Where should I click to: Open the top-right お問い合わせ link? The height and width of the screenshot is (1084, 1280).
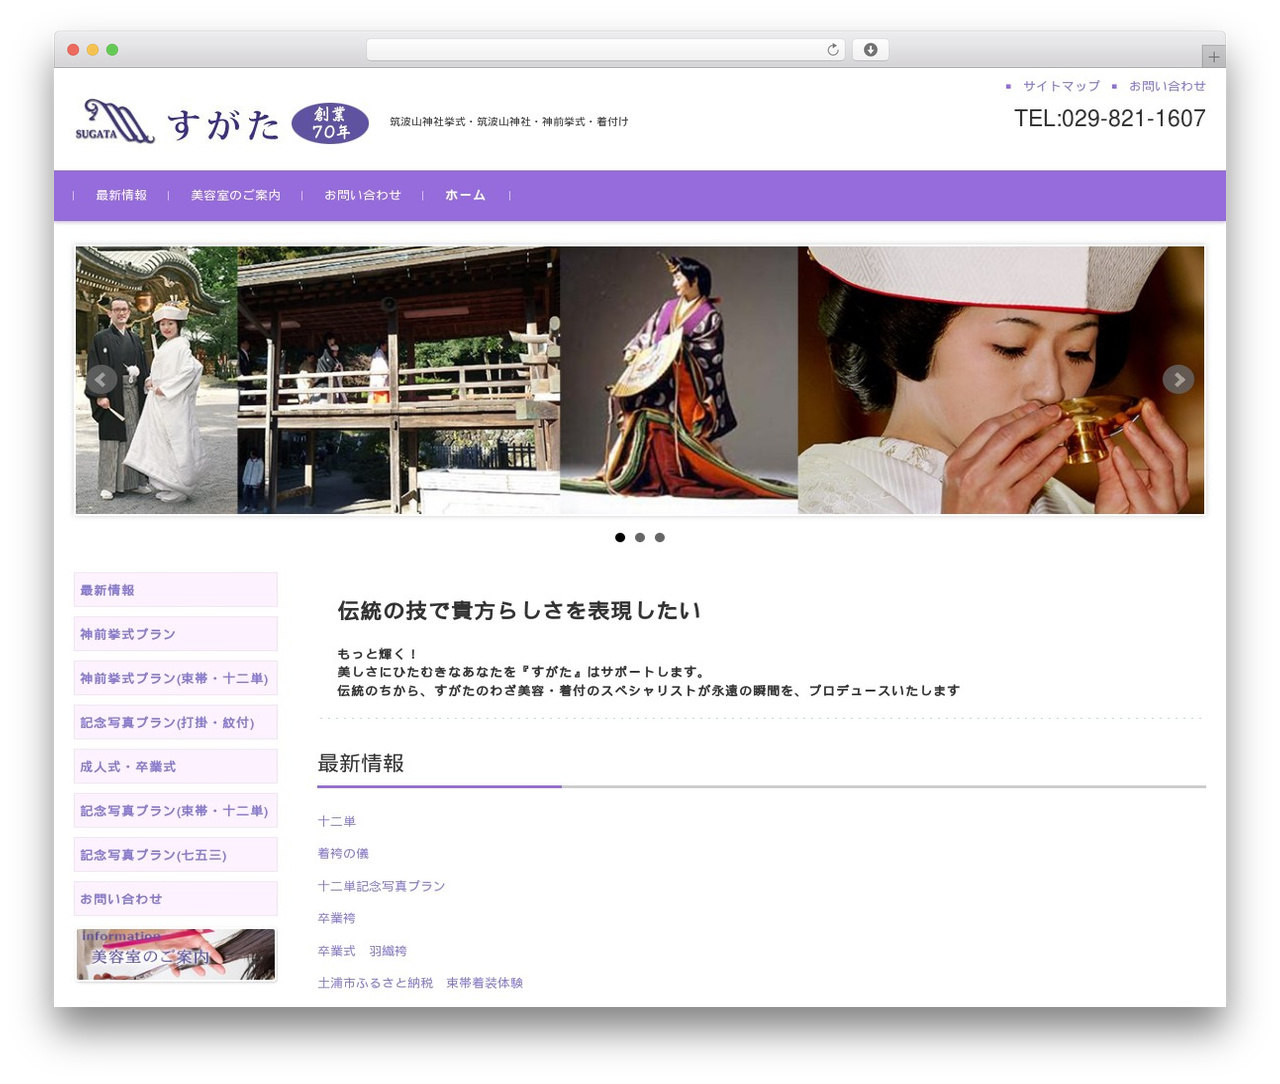tap(1167, 86)
